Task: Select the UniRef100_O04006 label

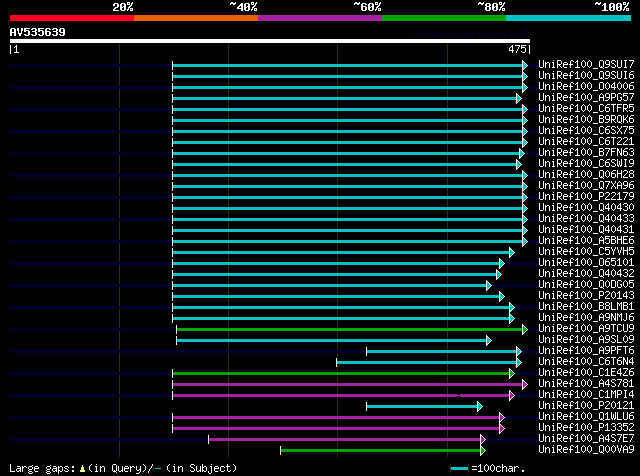Action: [586, 87]
